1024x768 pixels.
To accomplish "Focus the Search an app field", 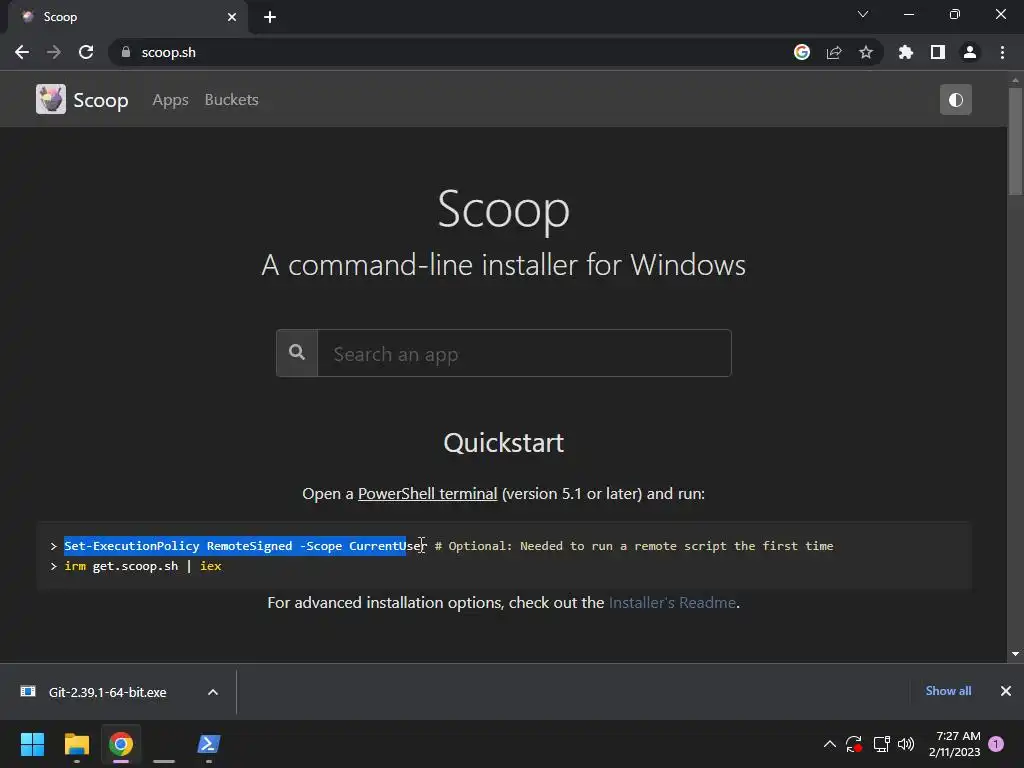I will (524, 353).
